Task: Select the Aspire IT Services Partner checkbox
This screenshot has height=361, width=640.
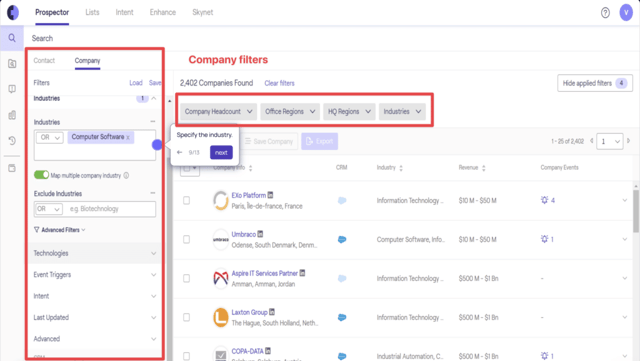Action: (187, 279)
